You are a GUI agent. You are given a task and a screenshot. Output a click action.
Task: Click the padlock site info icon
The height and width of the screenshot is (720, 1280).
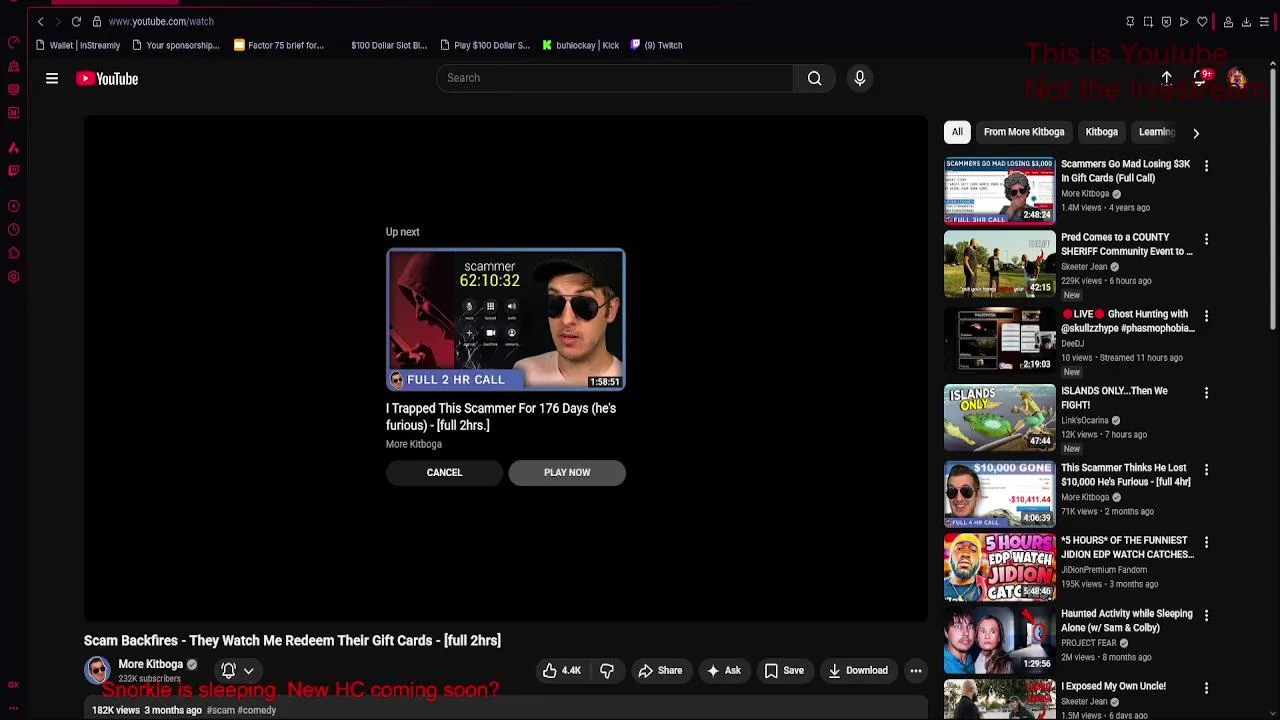click(x=97, y=21)
